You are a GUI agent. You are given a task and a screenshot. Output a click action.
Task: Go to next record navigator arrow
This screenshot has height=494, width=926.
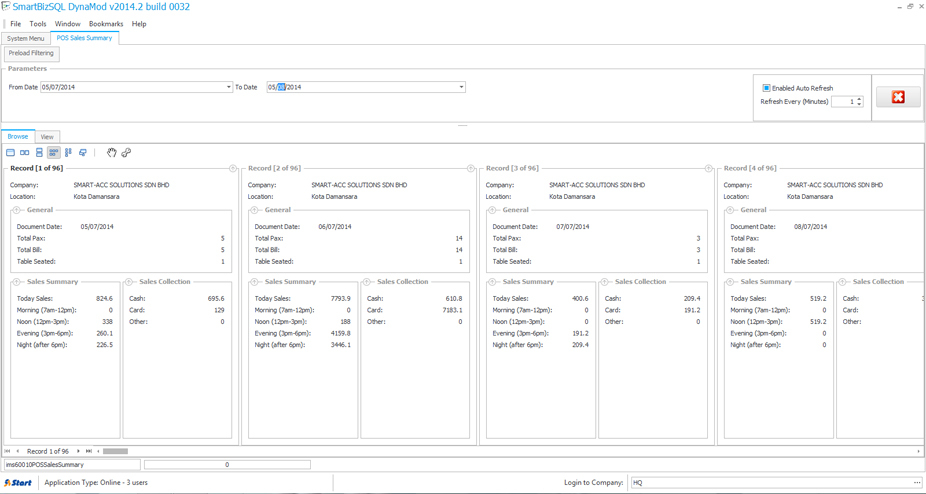point(79,451)
